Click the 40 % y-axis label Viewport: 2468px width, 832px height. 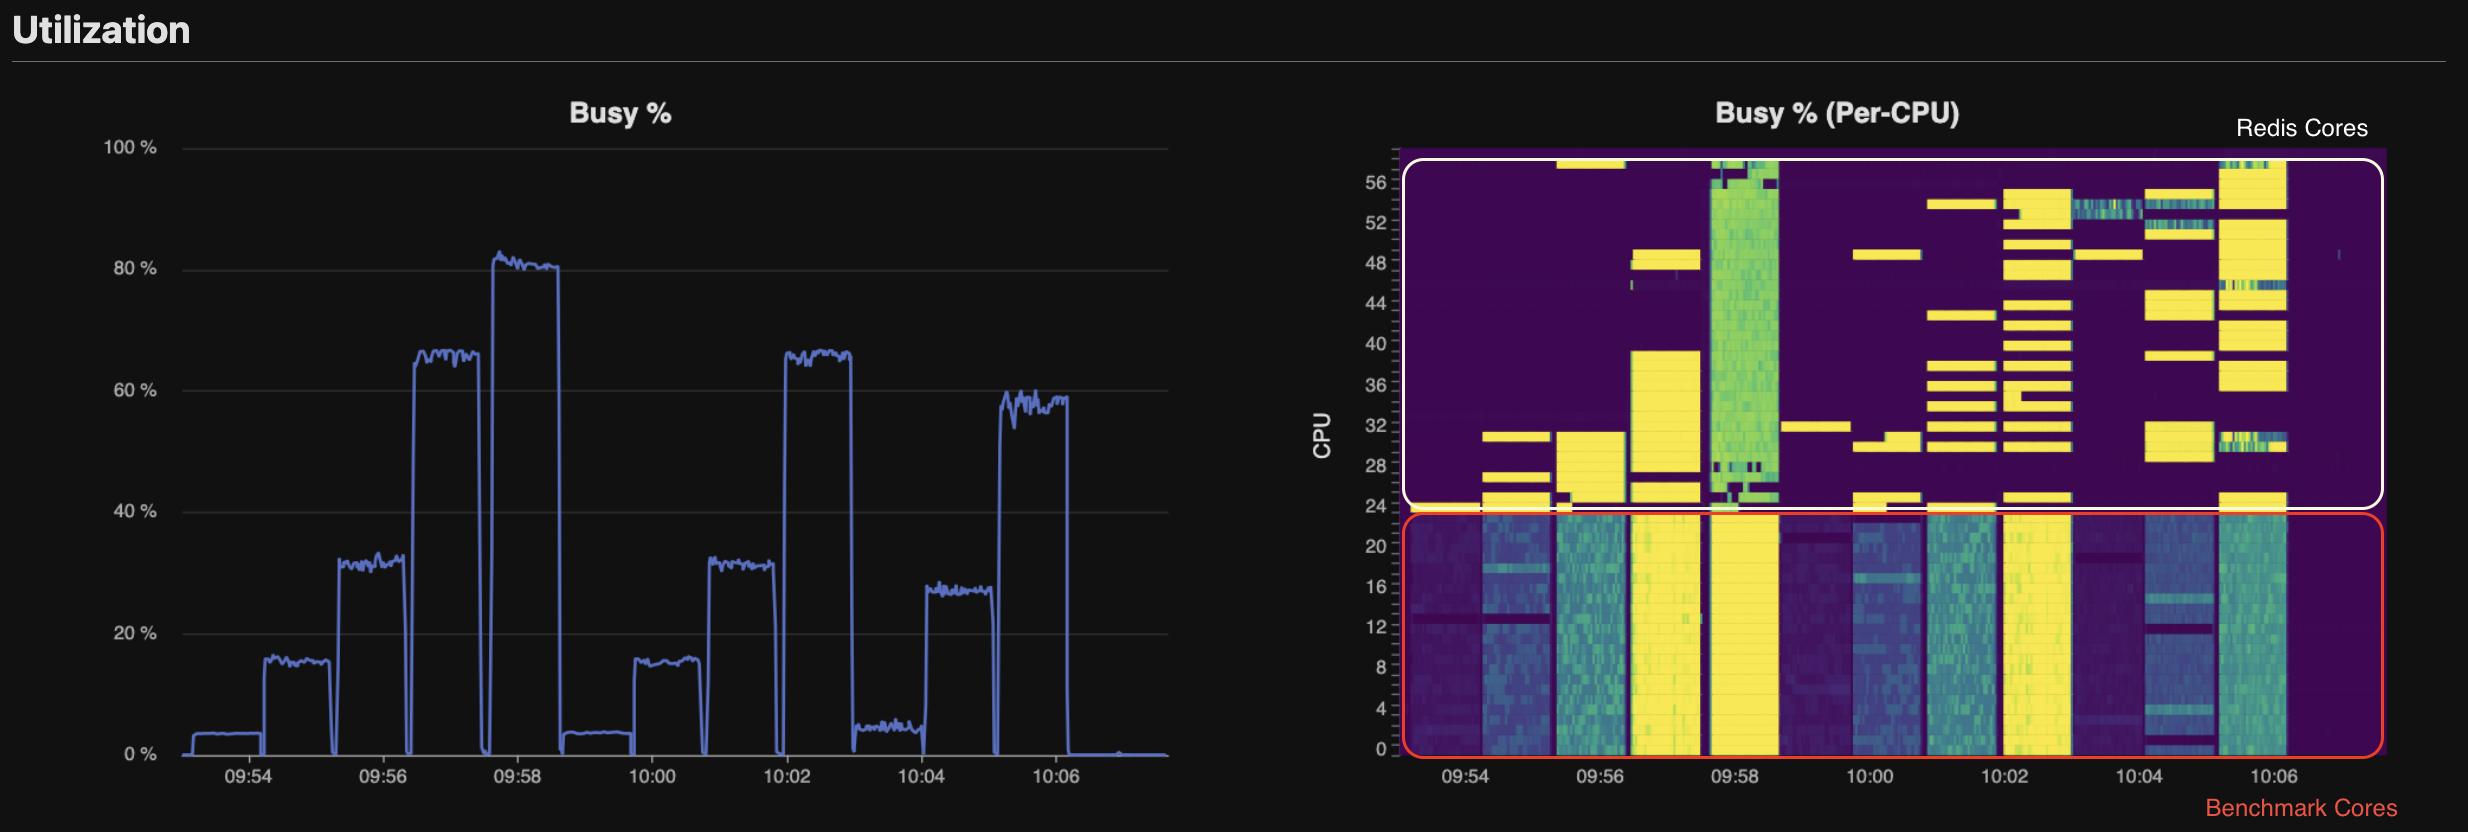(134, 511)
